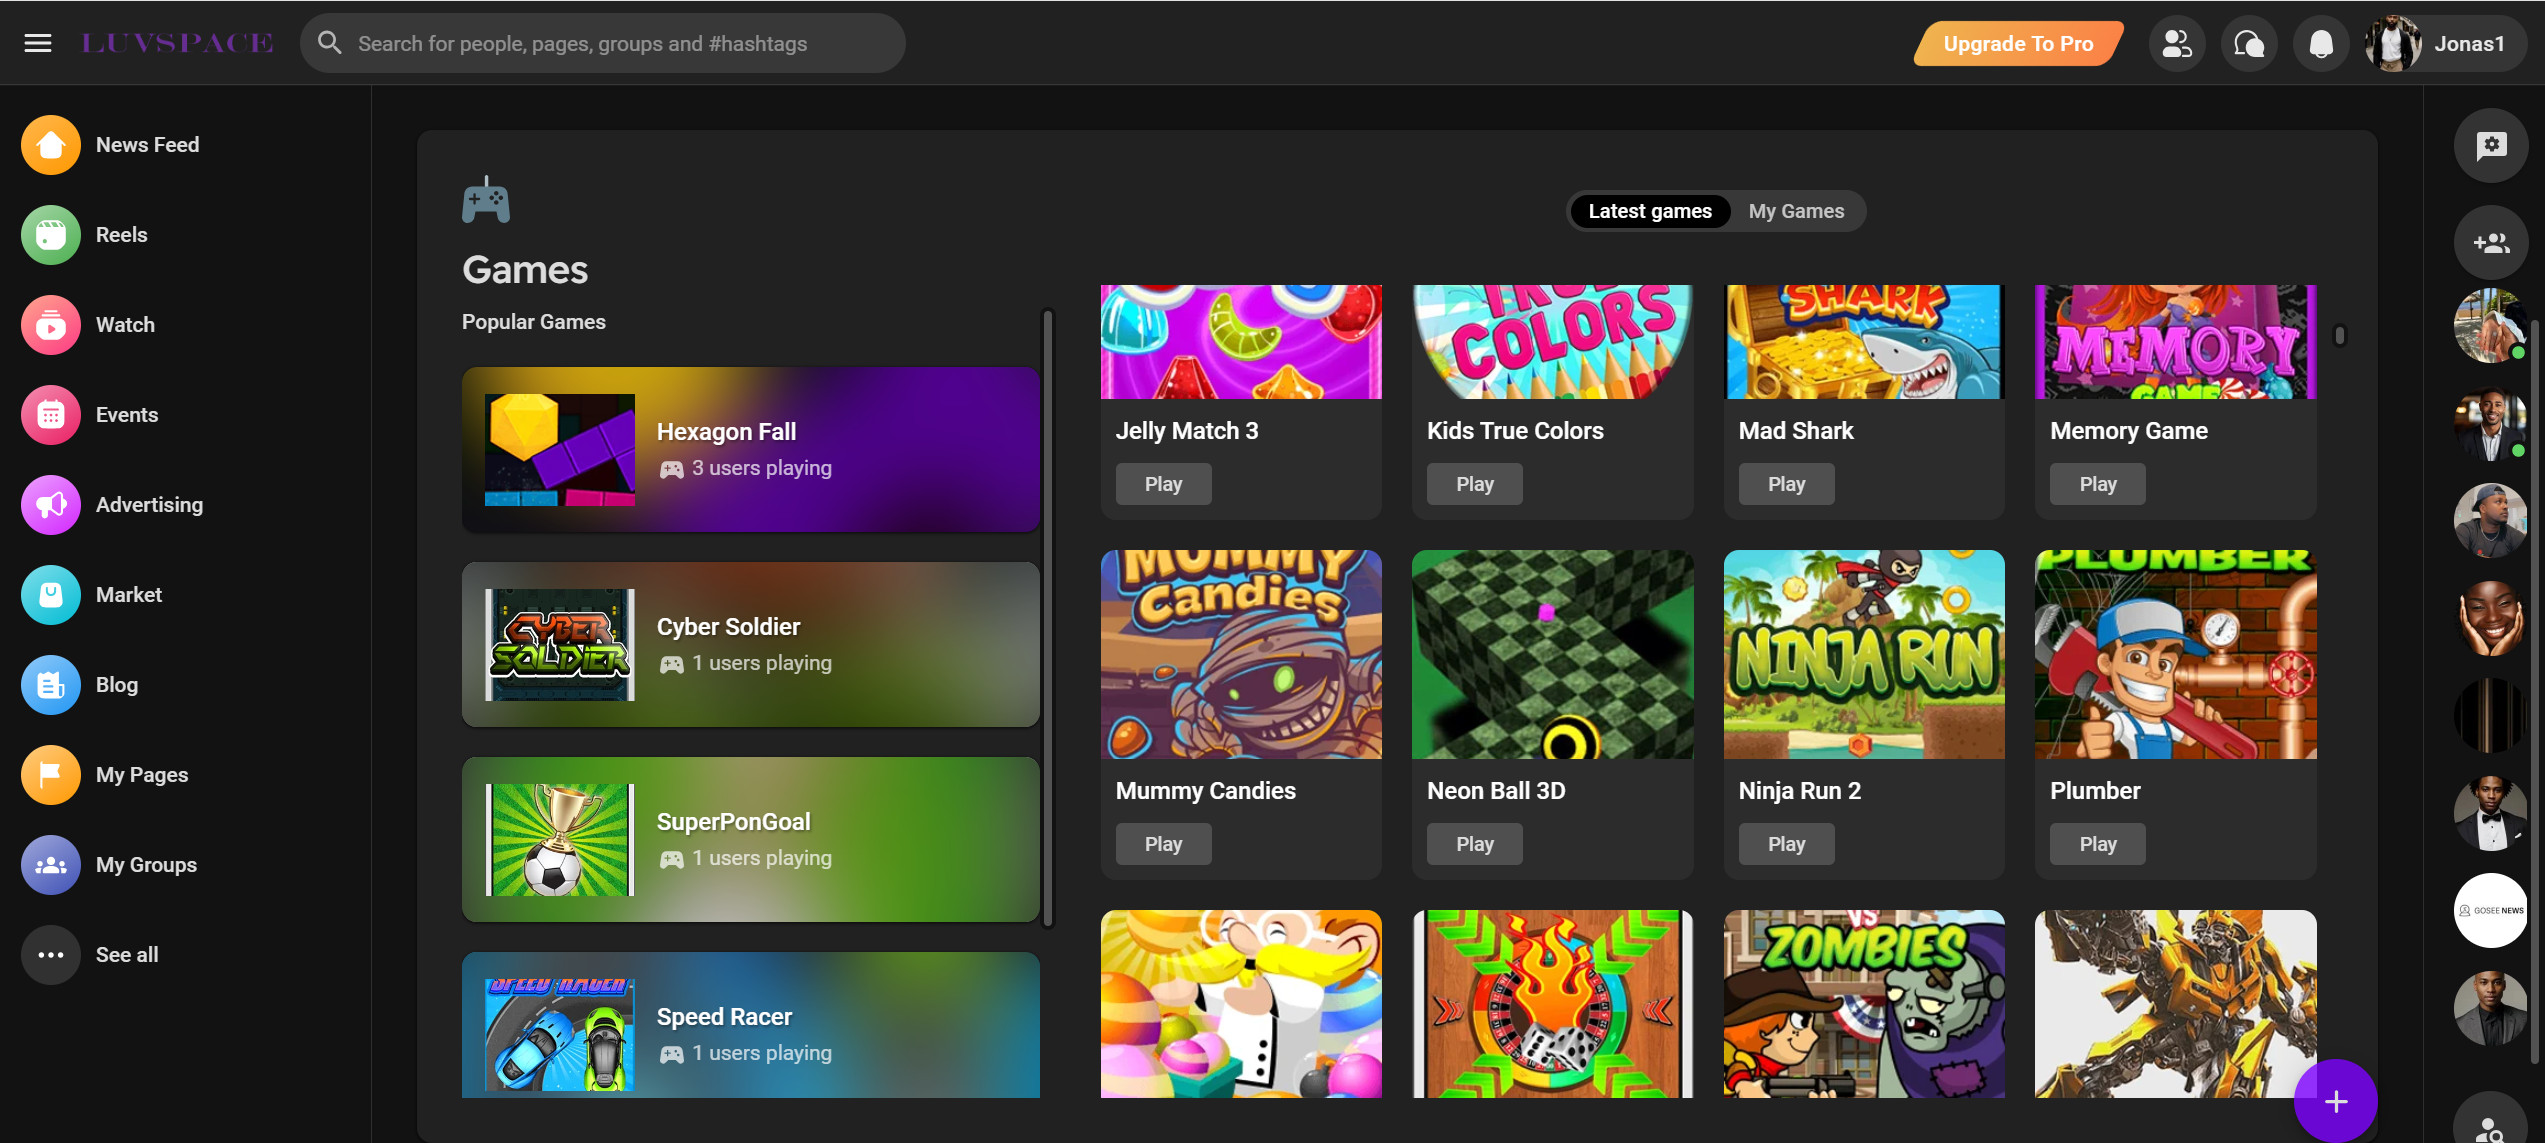Screen dimensions: 2545x1143
Task: Play Ninja Run 2
Action: coord(1786,844)
